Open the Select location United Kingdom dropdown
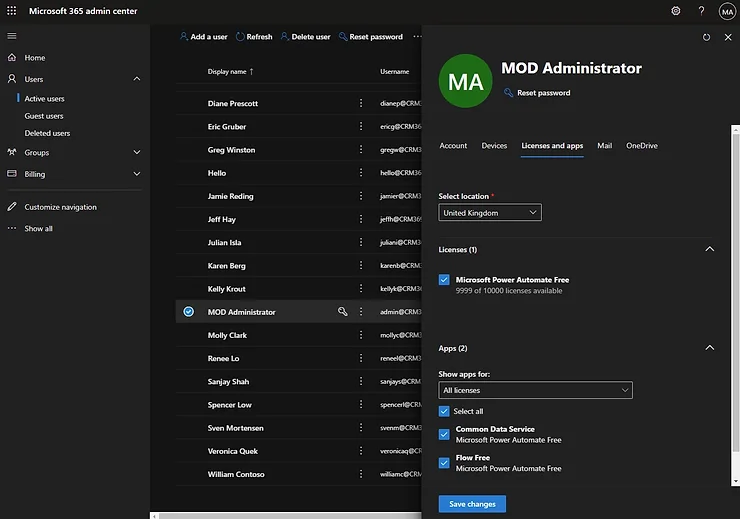 click(490, 212)
